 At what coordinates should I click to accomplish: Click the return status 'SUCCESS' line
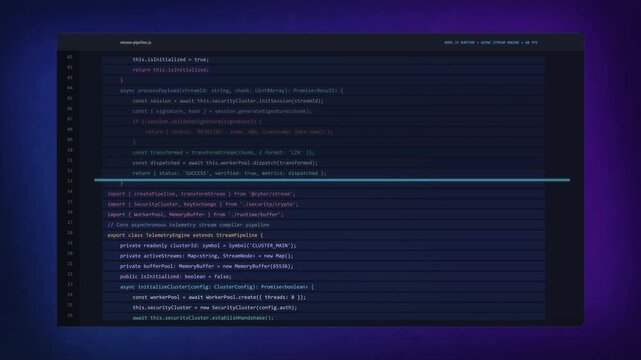[229, 173]
